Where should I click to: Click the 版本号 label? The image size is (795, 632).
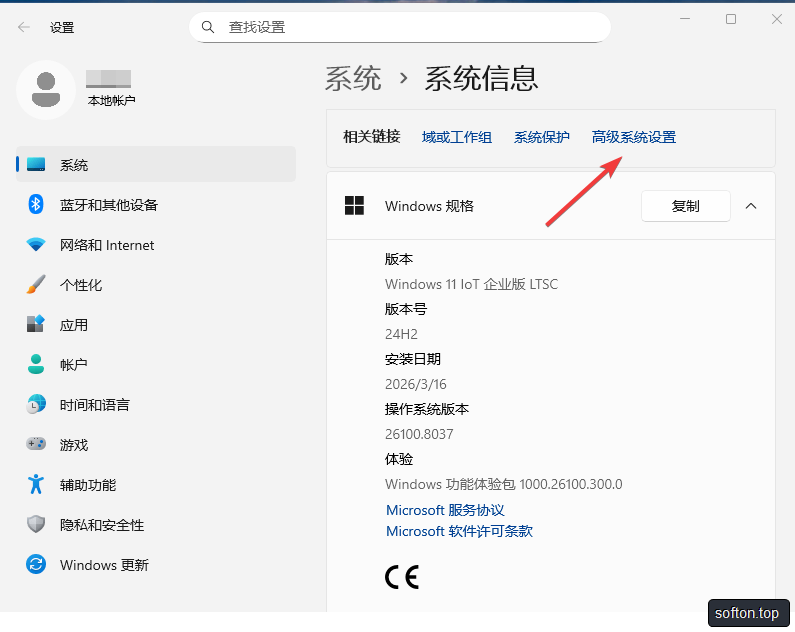[x=406, y=309]
